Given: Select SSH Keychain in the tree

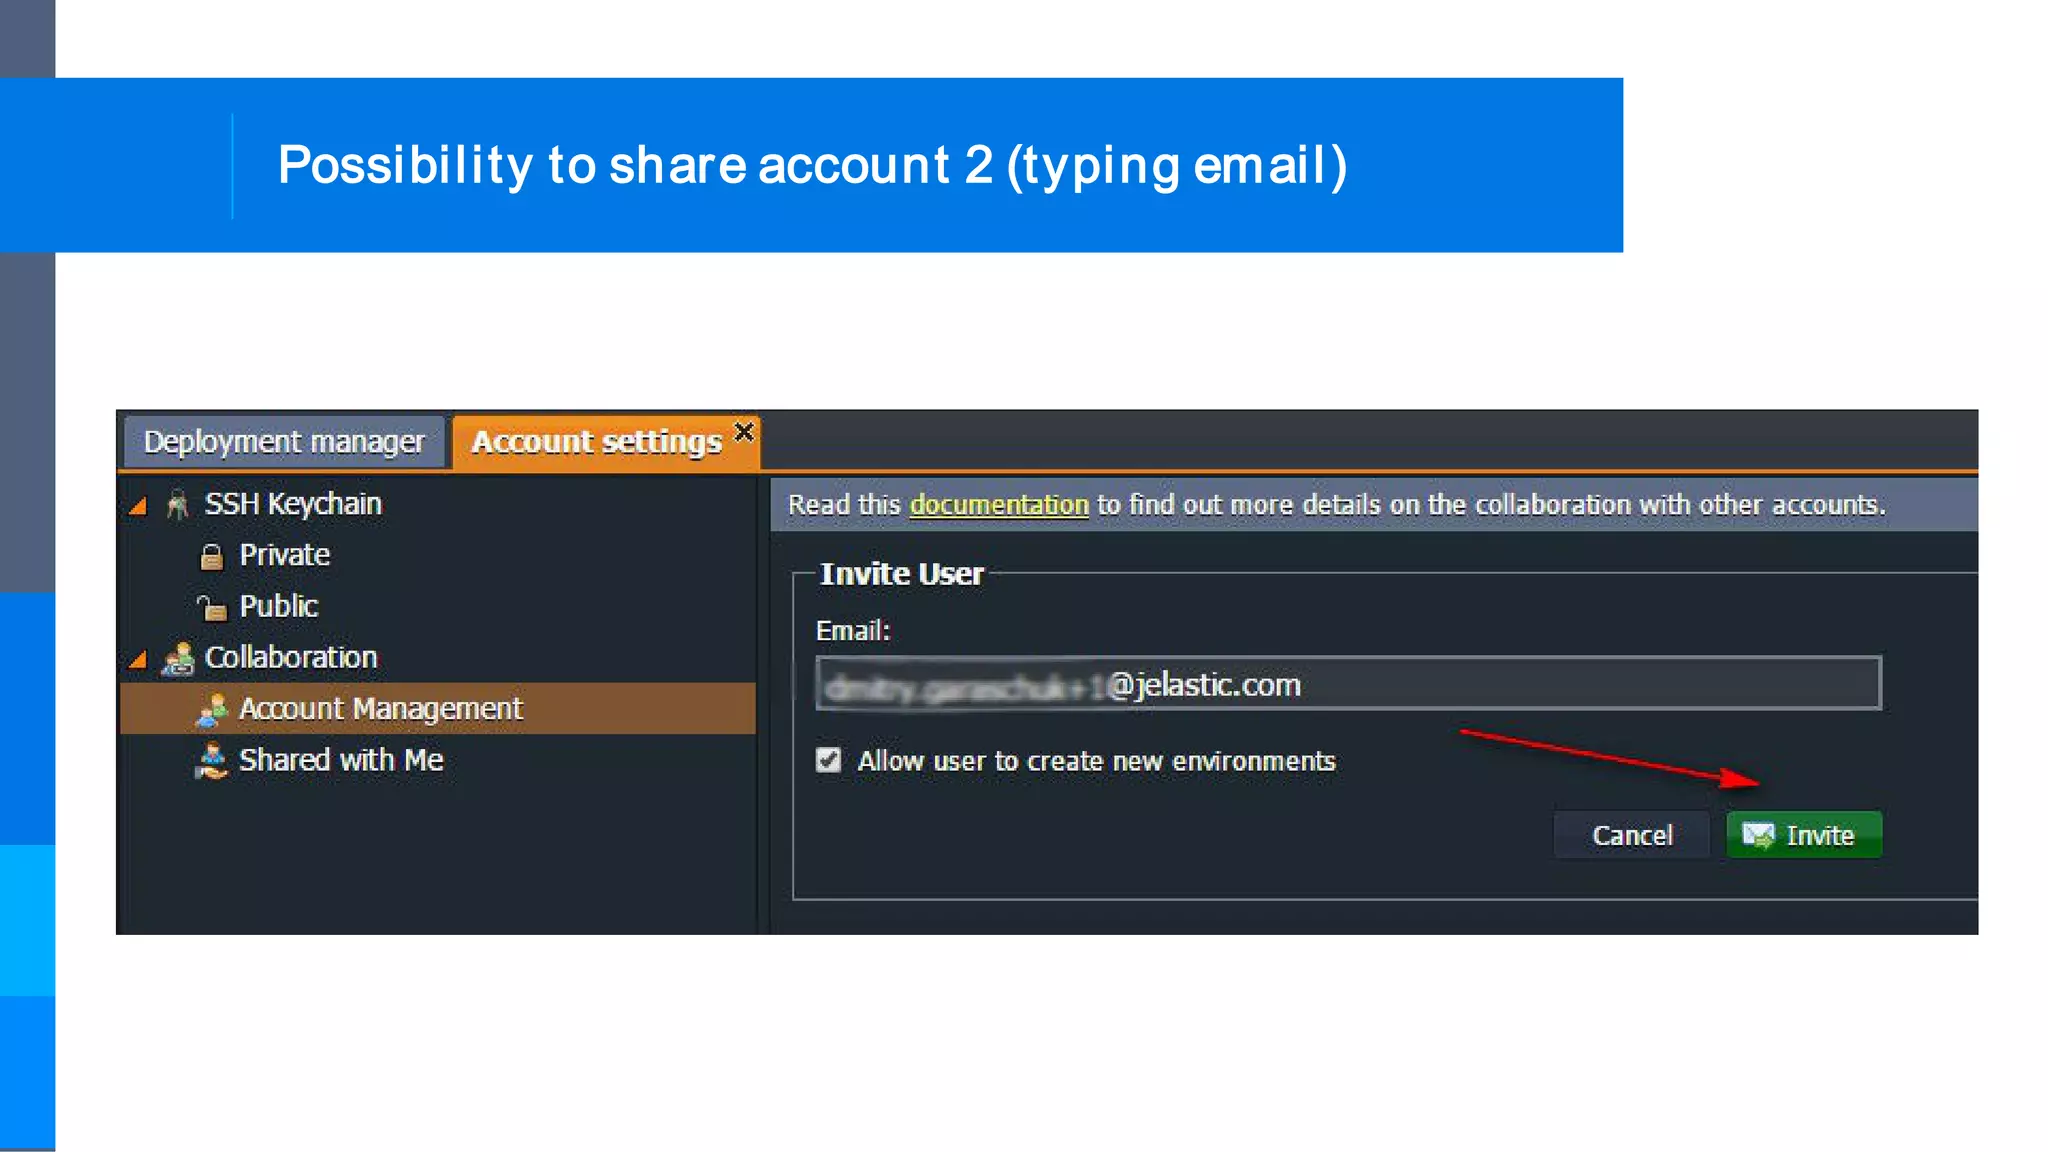Looking at the screenshot, I should 292,504.
